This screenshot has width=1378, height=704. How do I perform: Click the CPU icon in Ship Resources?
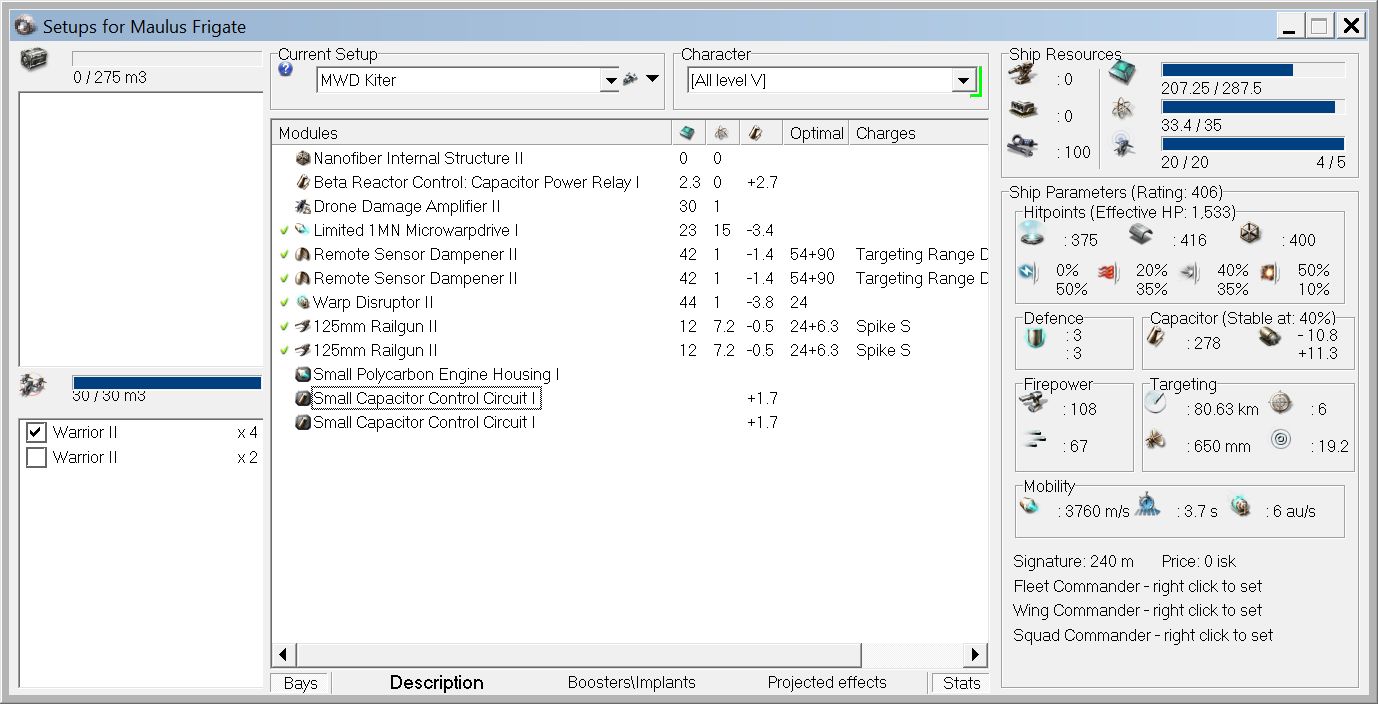[1122, 73]
